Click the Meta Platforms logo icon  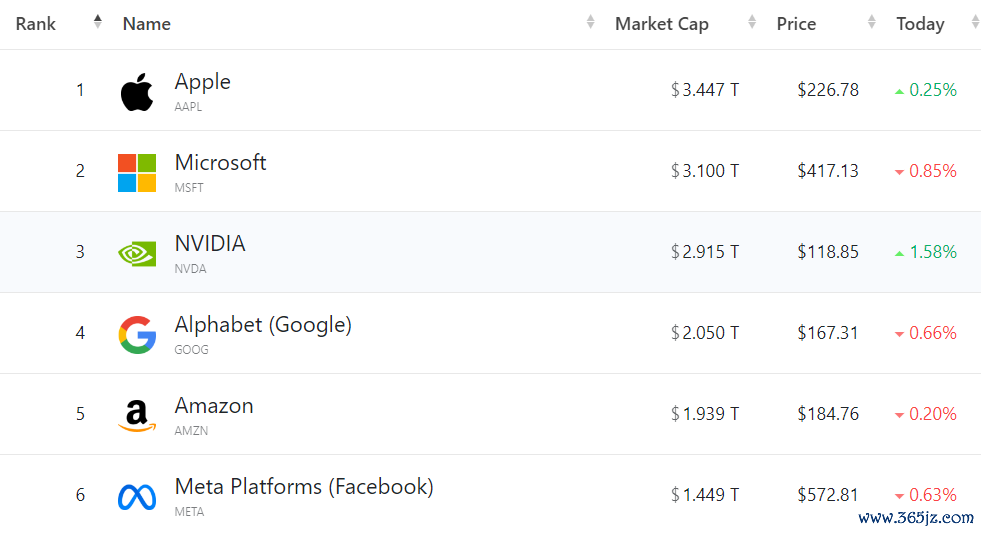pyautogui.click(x=137, y=497)
